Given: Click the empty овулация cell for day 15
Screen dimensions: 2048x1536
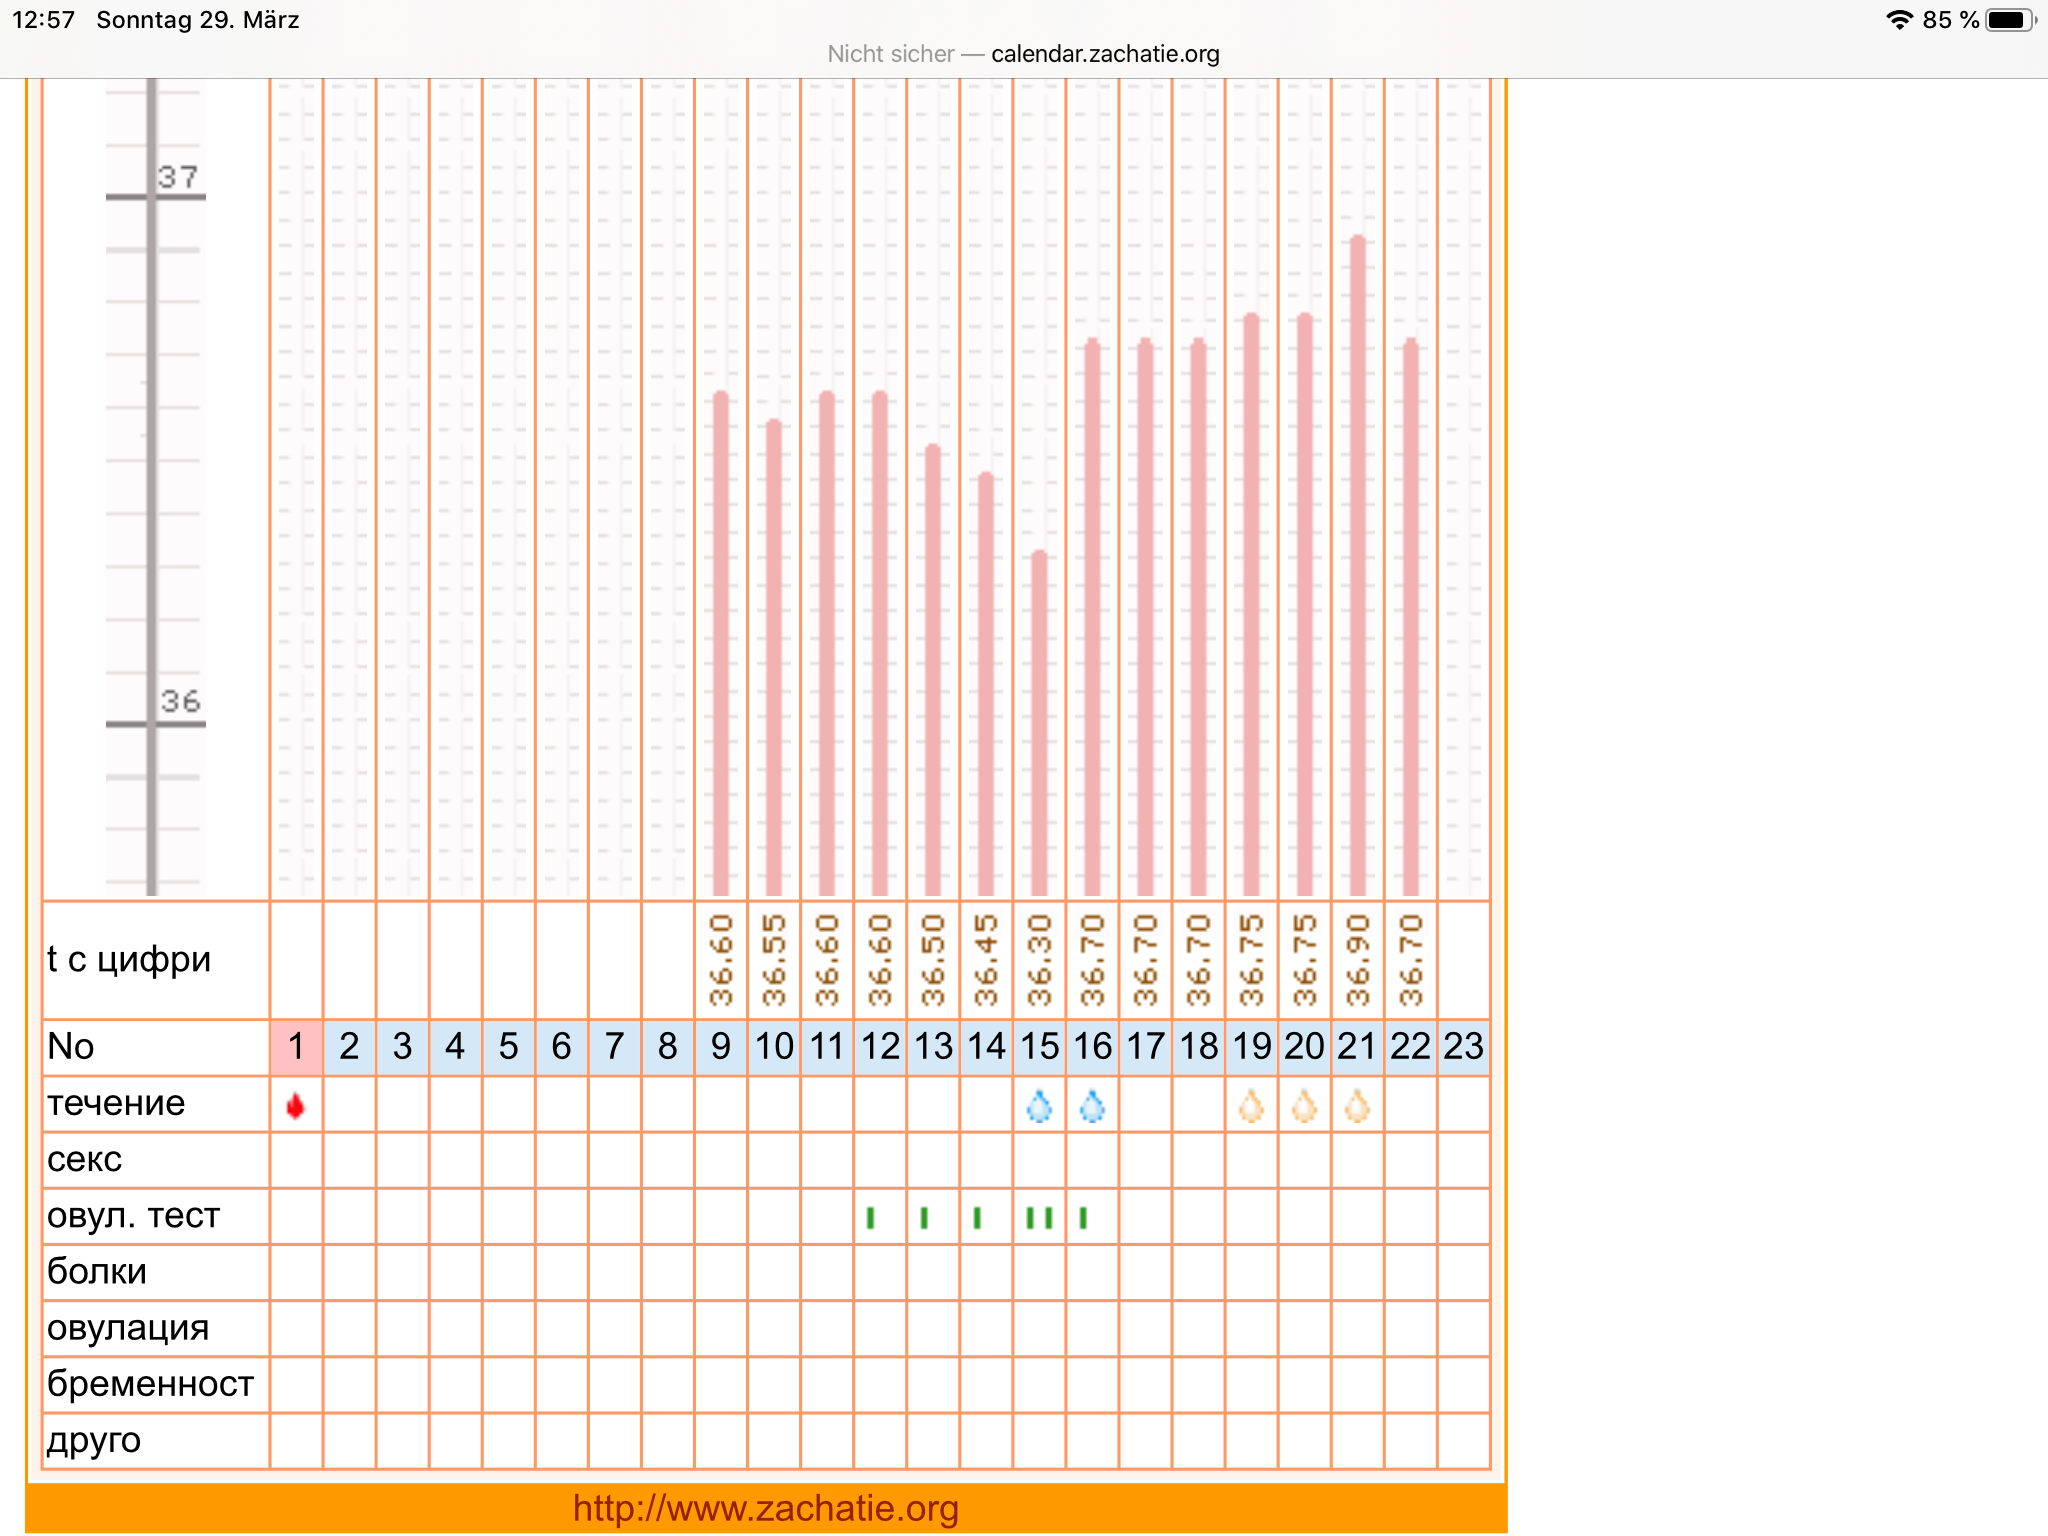Looking at the screenshot, I should click(x=1039, y=1328).
